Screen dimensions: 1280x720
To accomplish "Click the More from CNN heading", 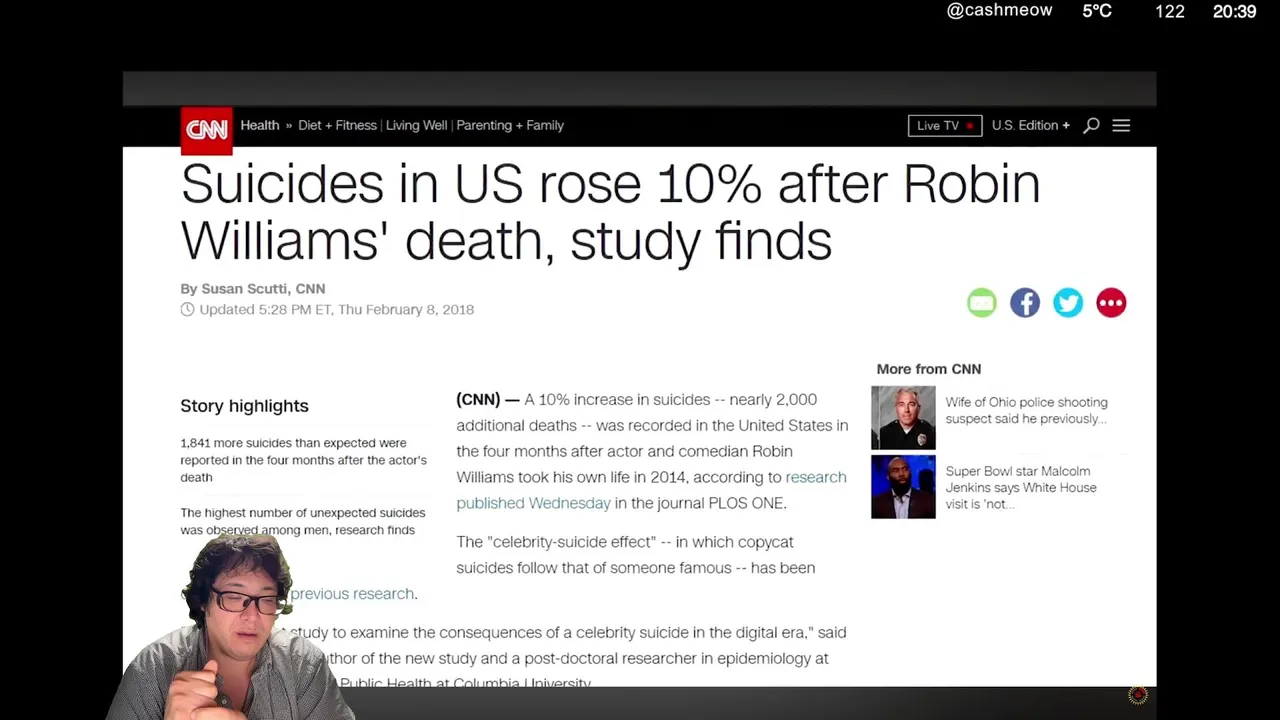I will (929, 369).
